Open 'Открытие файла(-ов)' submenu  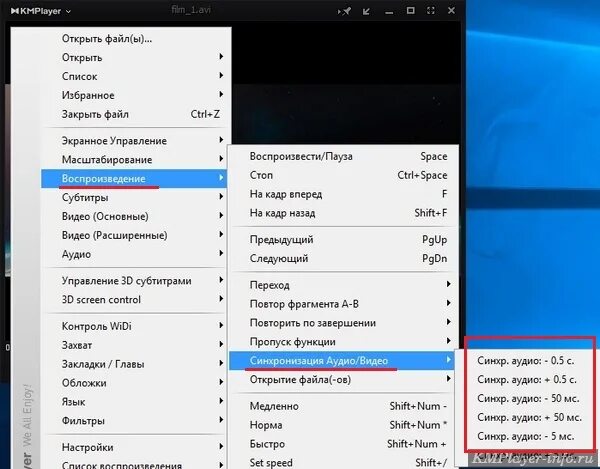pyautogui.click(x=342, y=379)
